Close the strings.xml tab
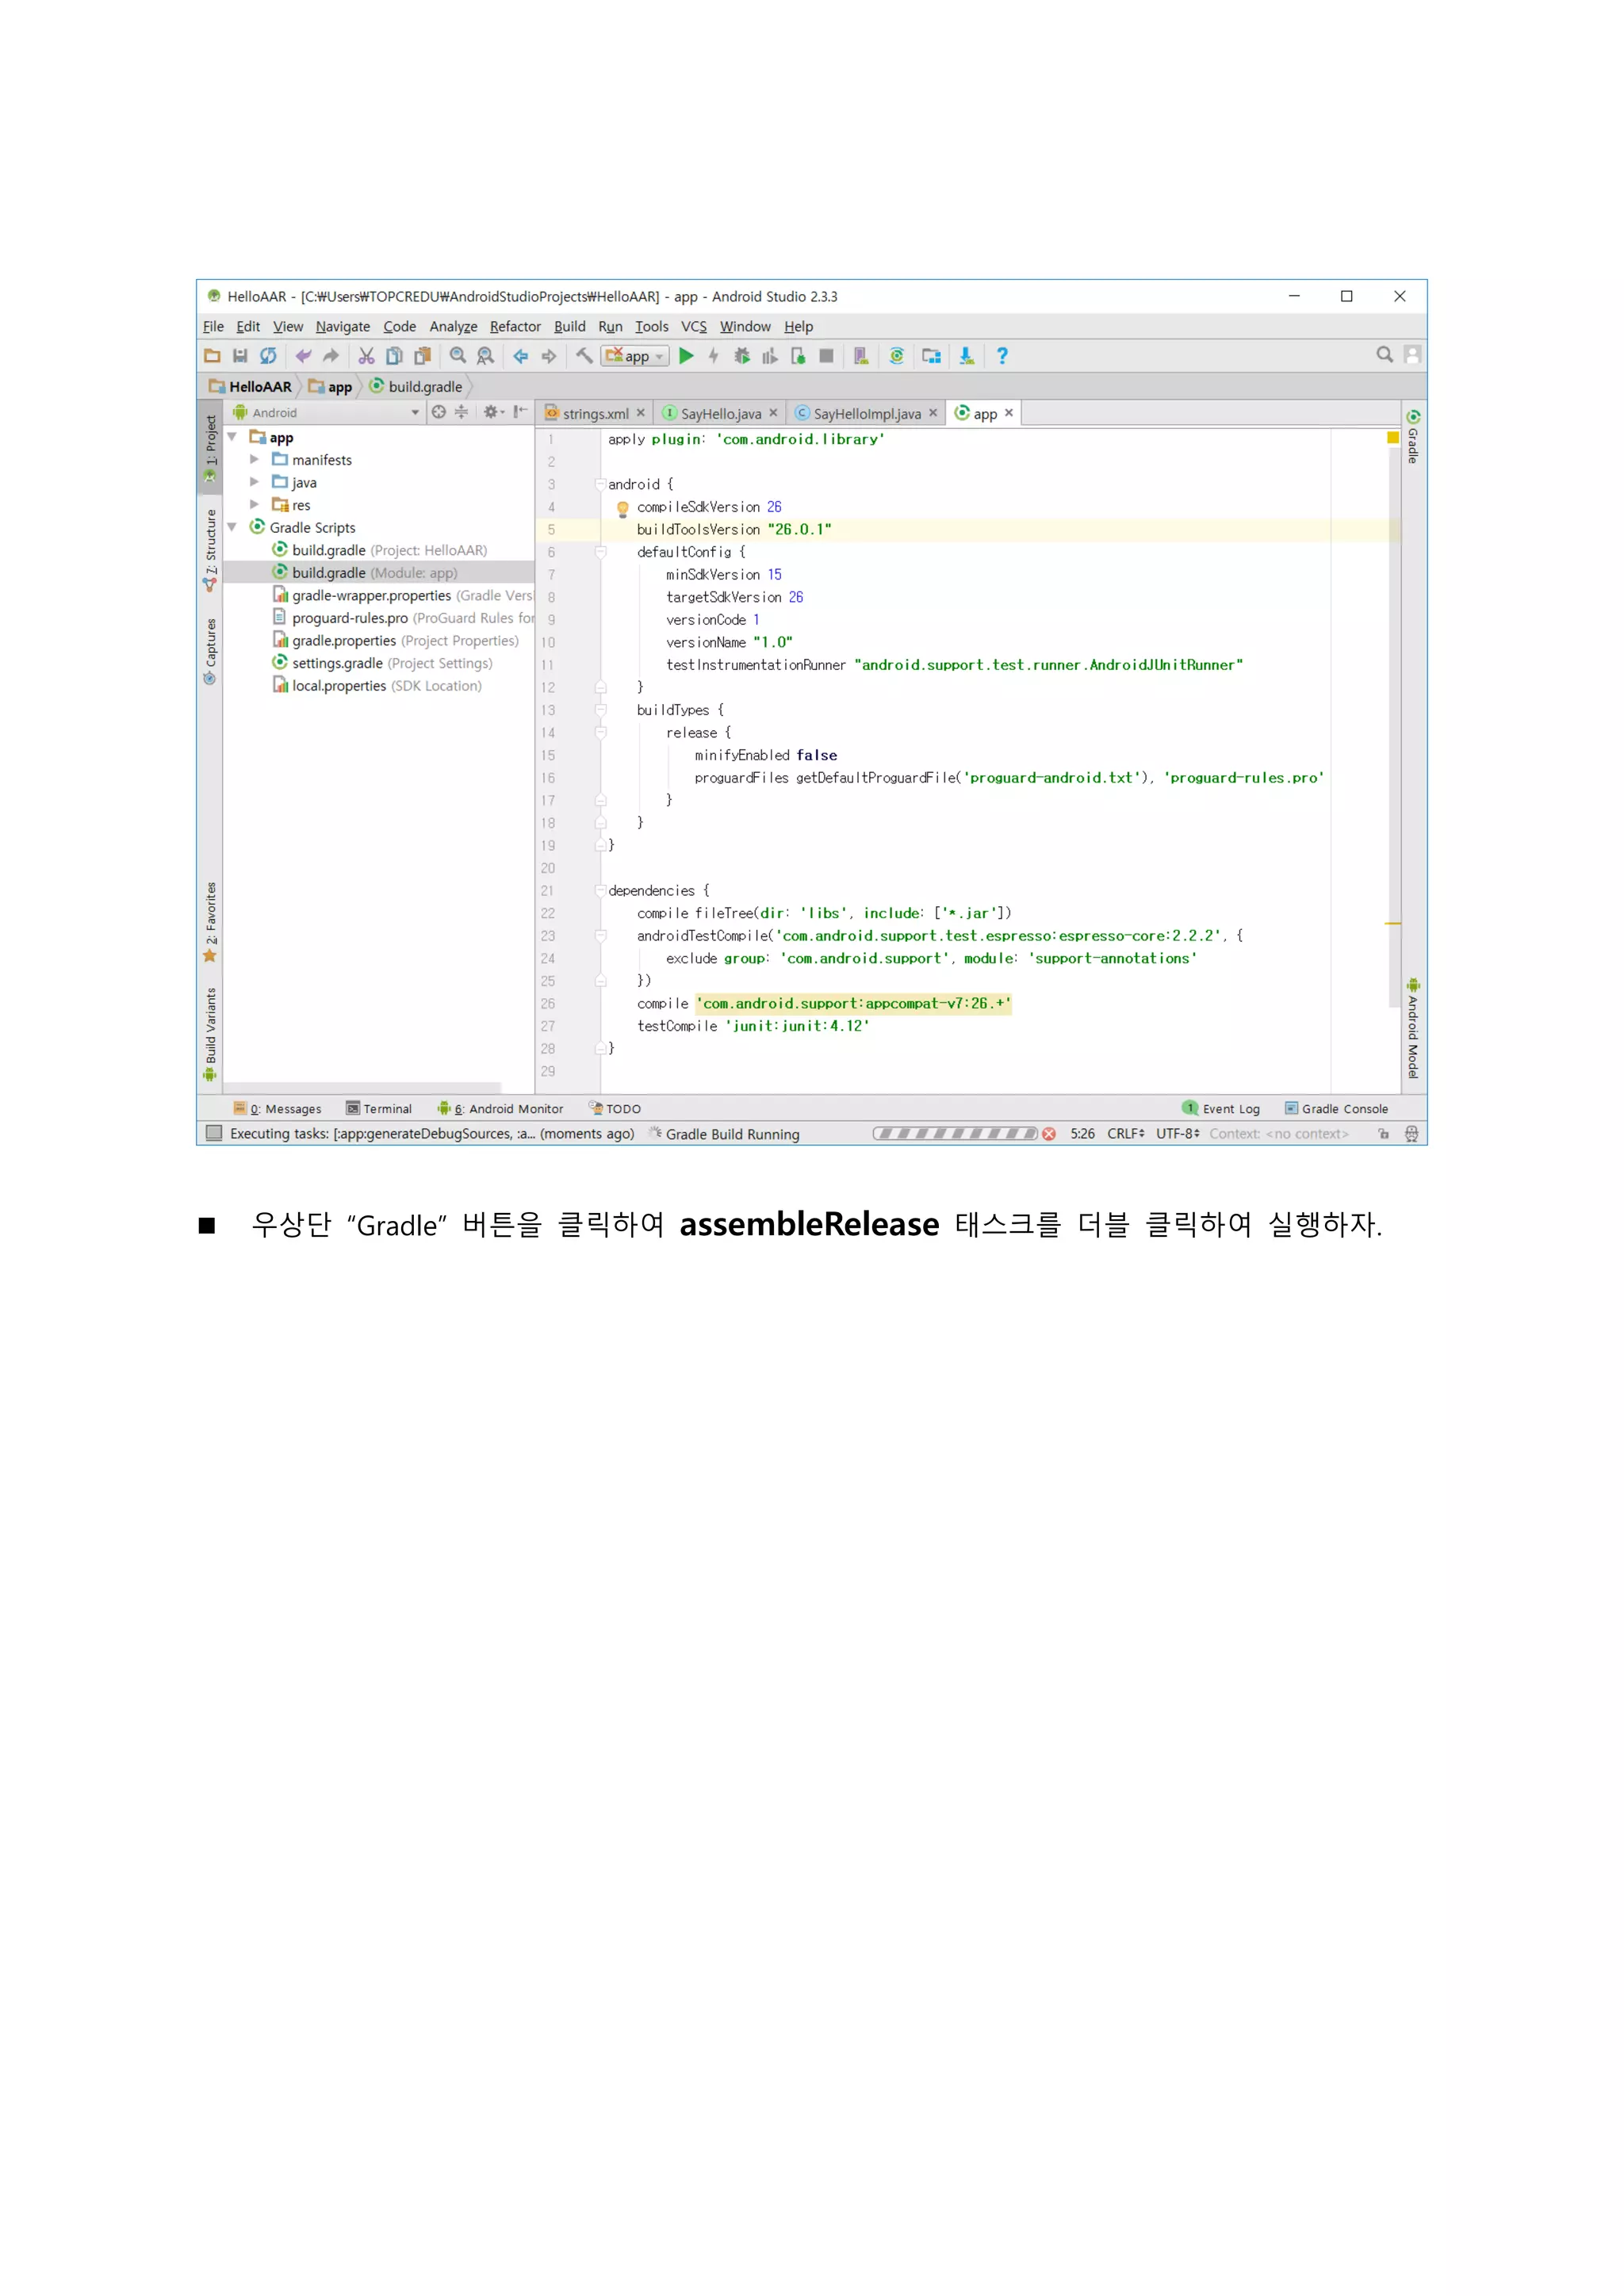This screenshot has width=1624, height=2296. [x=641, y=413]
